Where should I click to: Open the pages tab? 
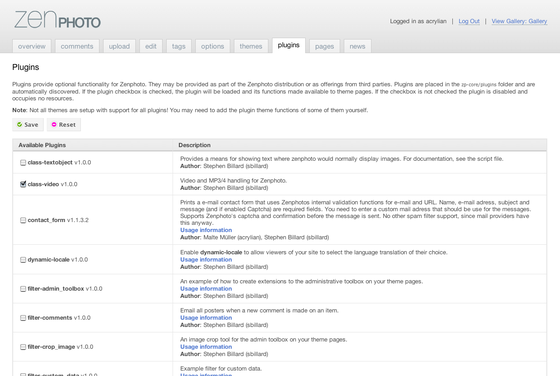(x=324, y=46)
